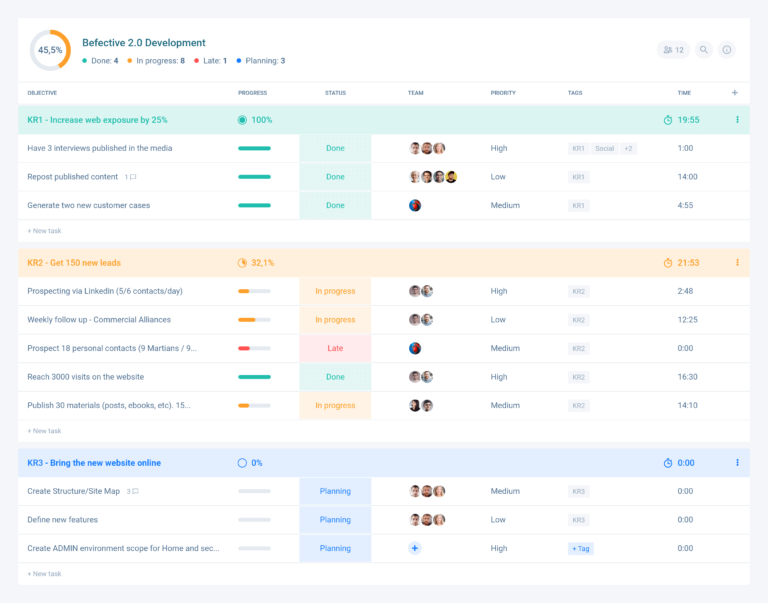Open Late status dropdown for Prospect task
Image resolution: width=768 pixels, height=603 pixels.
[335, 349]
